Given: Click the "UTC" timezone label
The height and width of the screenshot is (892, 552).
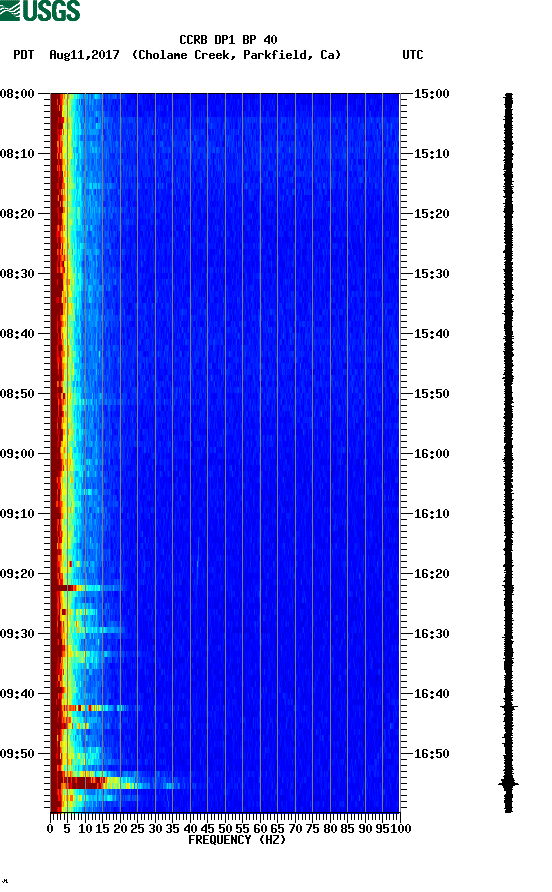Looking at the screenshot, I should pos(413,55).
